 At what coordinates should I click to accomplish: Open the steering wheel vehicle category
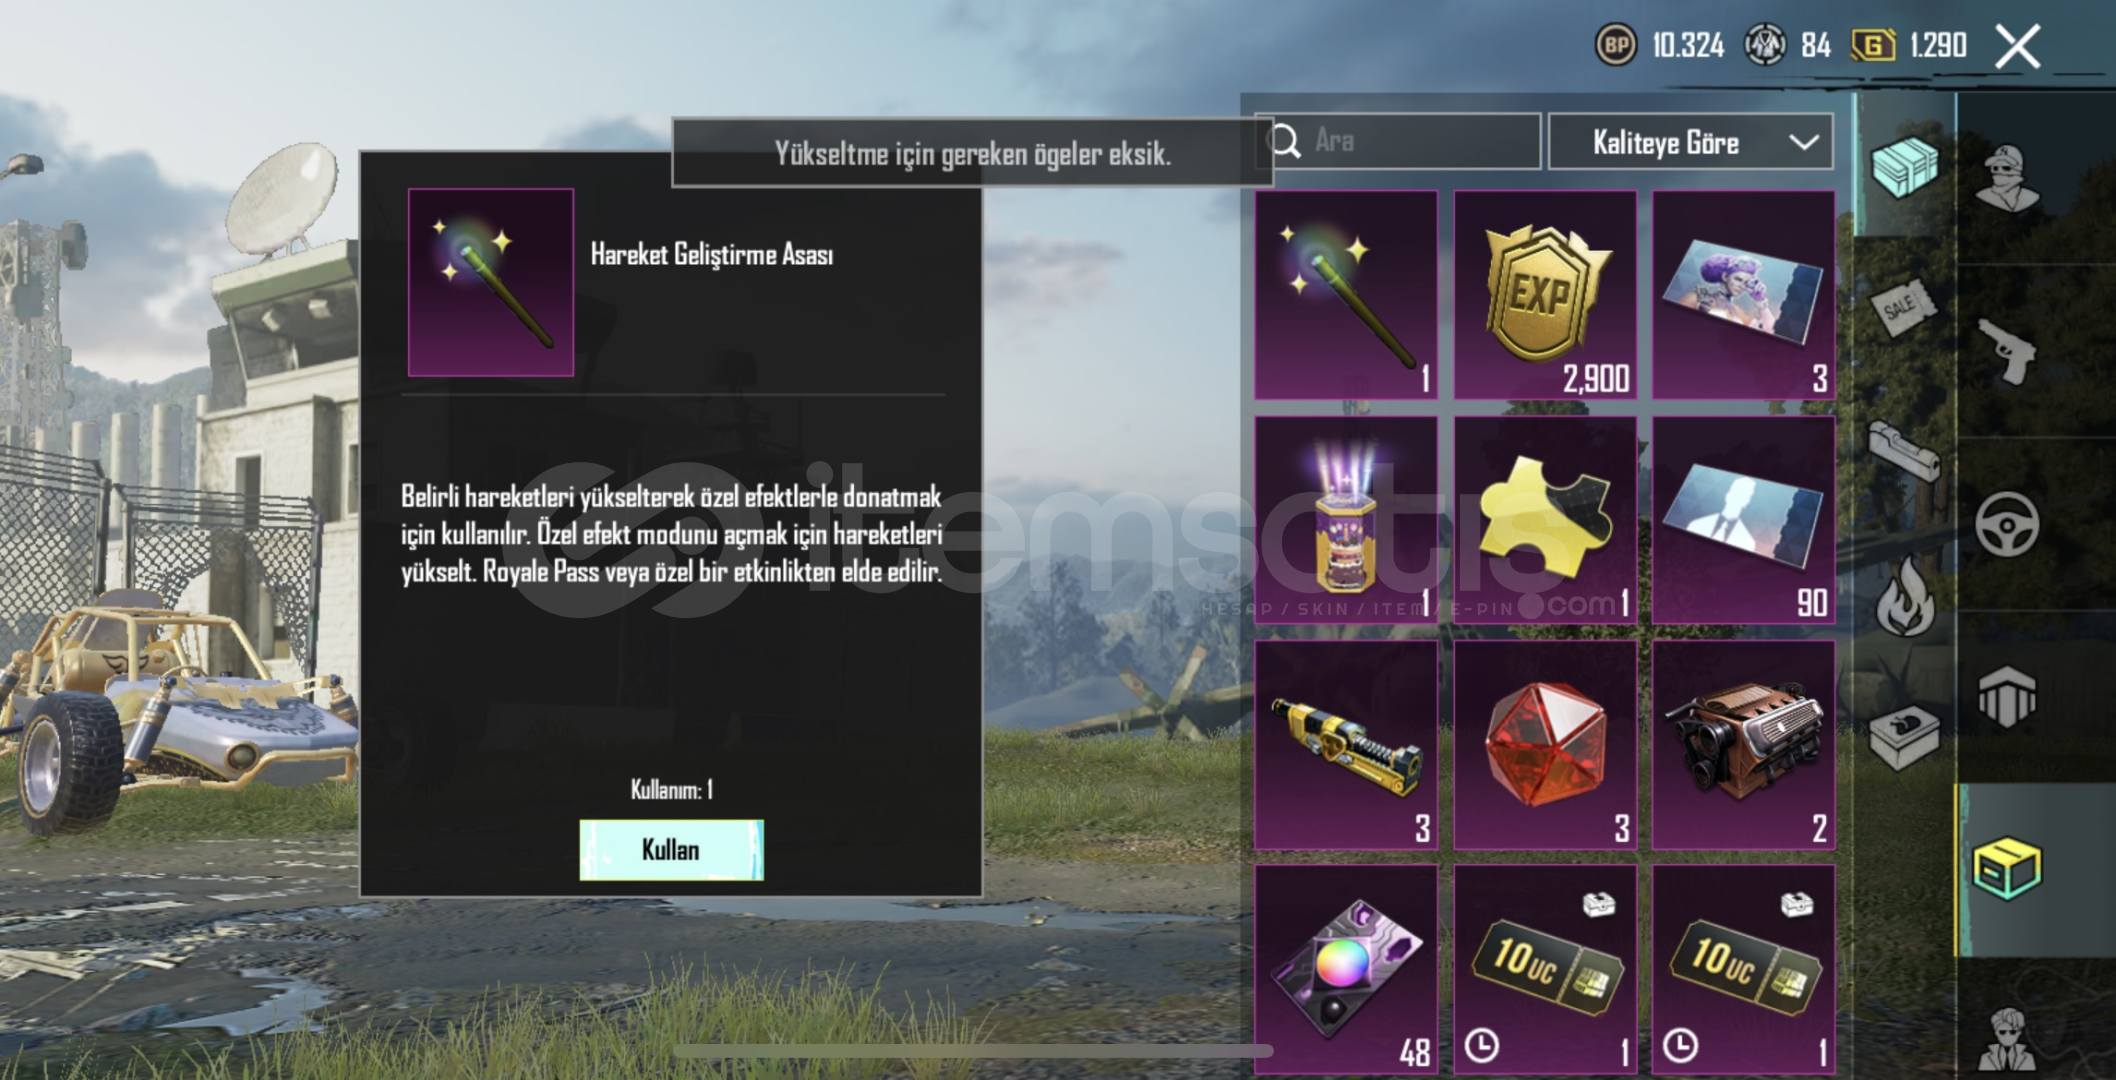2007,524
